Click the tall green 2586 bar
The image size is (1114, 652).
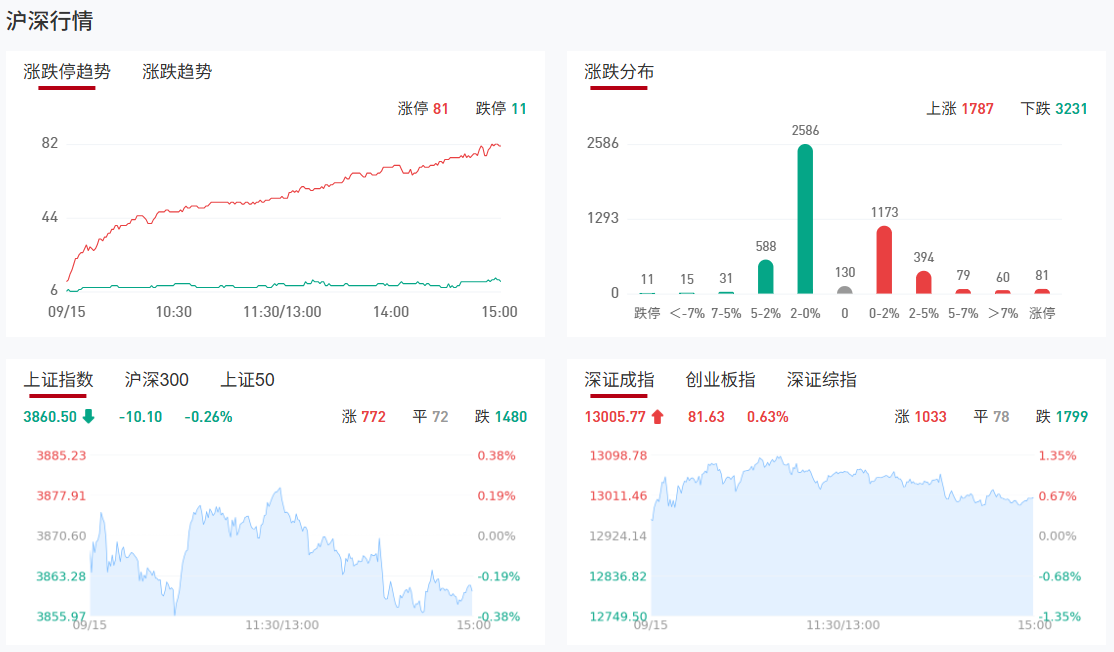pos(805,220)
